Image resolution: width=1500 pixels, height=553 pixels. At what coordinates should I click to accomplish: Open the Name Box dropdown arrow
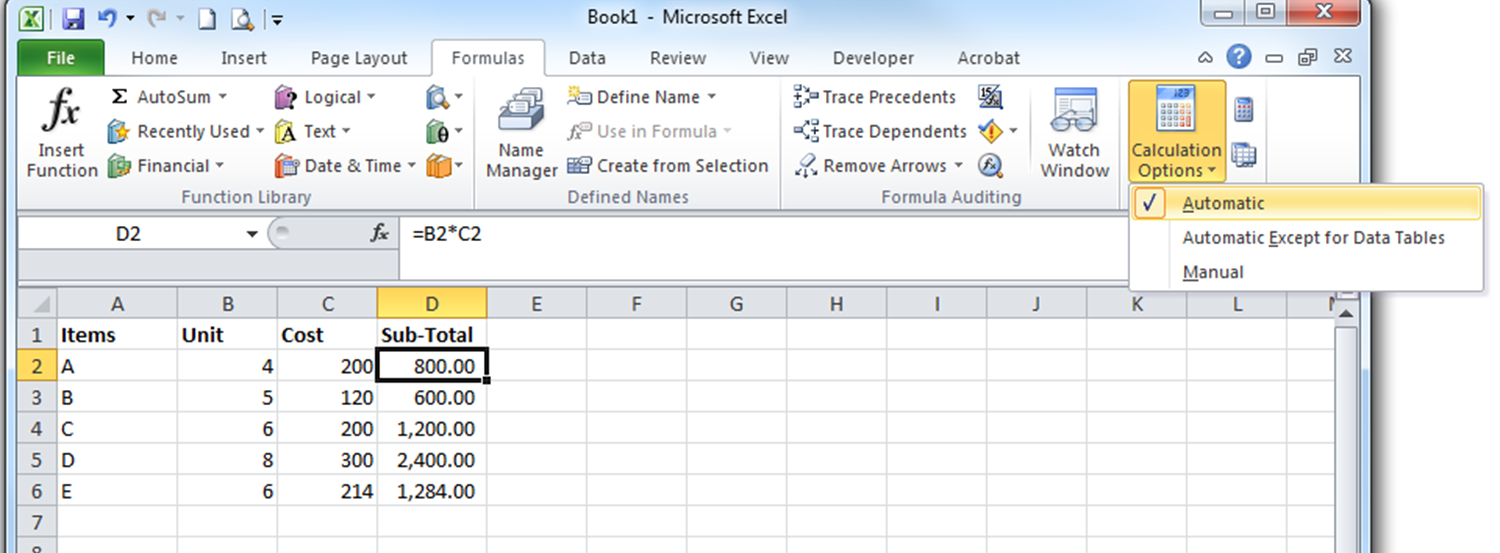click(252, 234)
